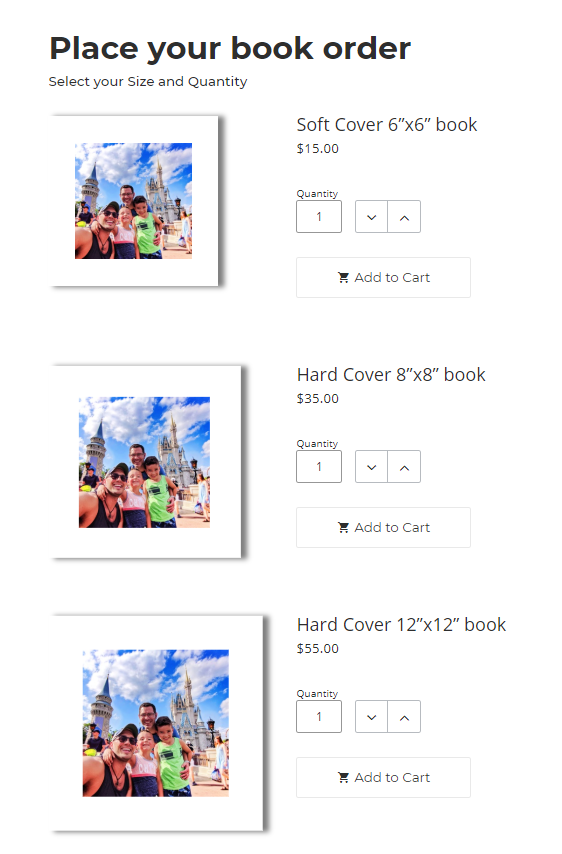The width and height of the screenshot is (562, 854).
Task: Add the Soft Cover 6"x6" book to cart
Action: pos(383,278)
